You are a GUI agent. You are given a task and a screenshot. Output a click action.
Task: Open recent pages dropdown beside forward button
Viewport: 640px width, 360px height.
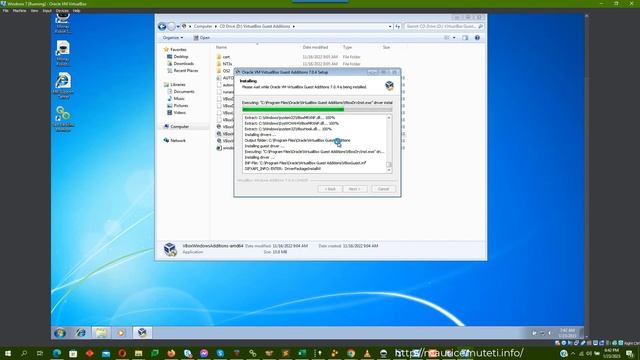click(178, 27)
